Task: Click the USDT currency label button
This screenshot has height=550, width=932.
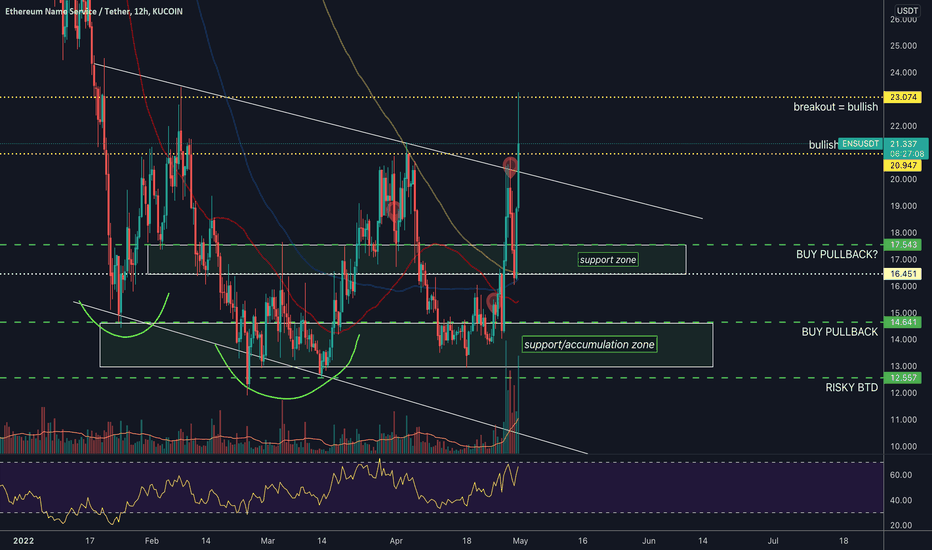Action: click(907, 11)
